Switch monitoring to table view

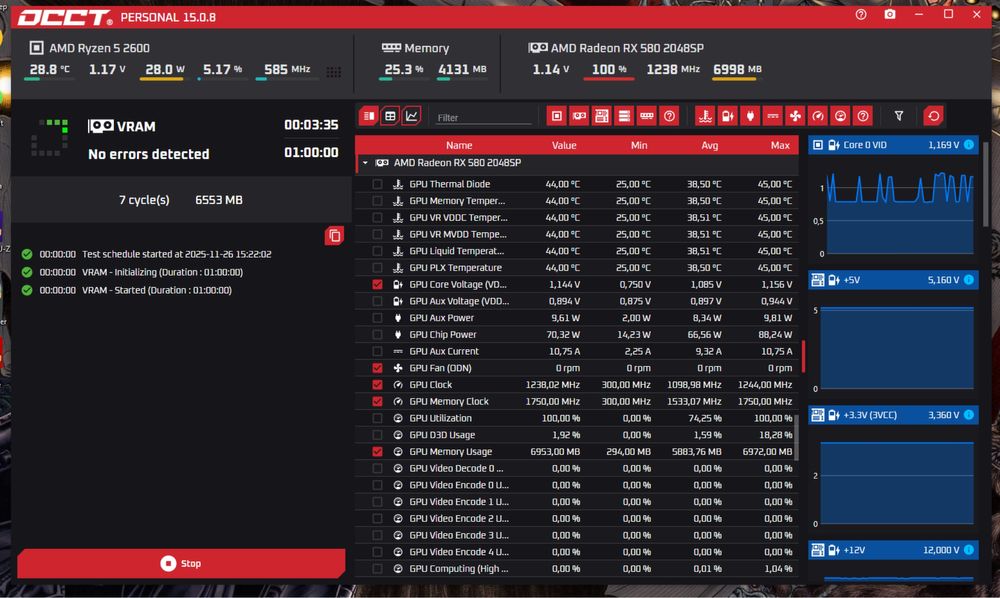point(390,116)
